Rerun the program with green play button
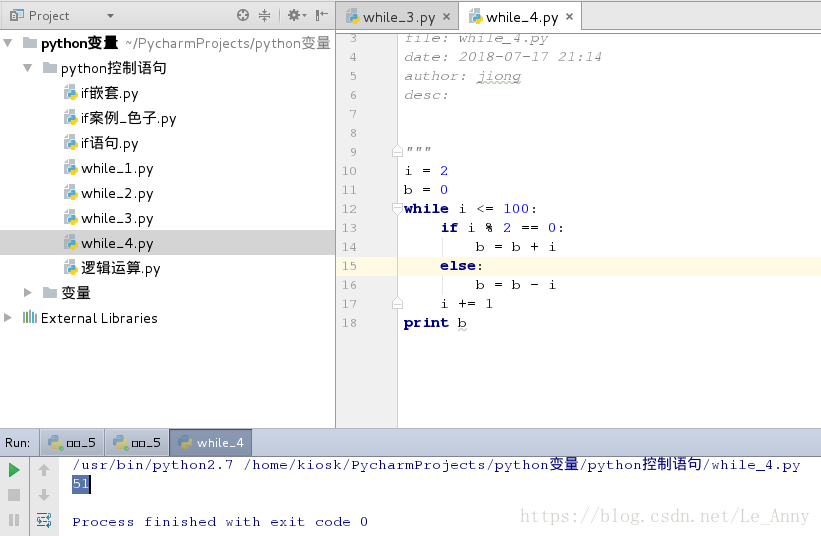 click(14, 470)
